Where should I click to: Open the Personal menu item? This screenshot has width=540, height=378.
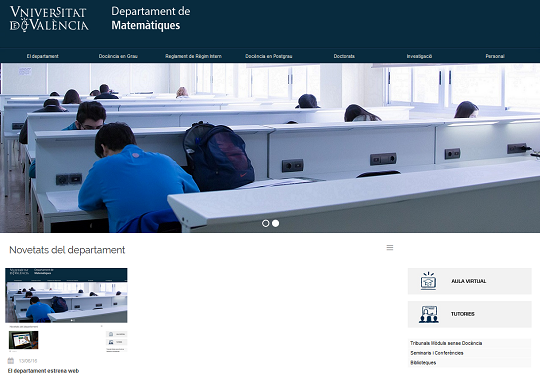tap(495, 56)
